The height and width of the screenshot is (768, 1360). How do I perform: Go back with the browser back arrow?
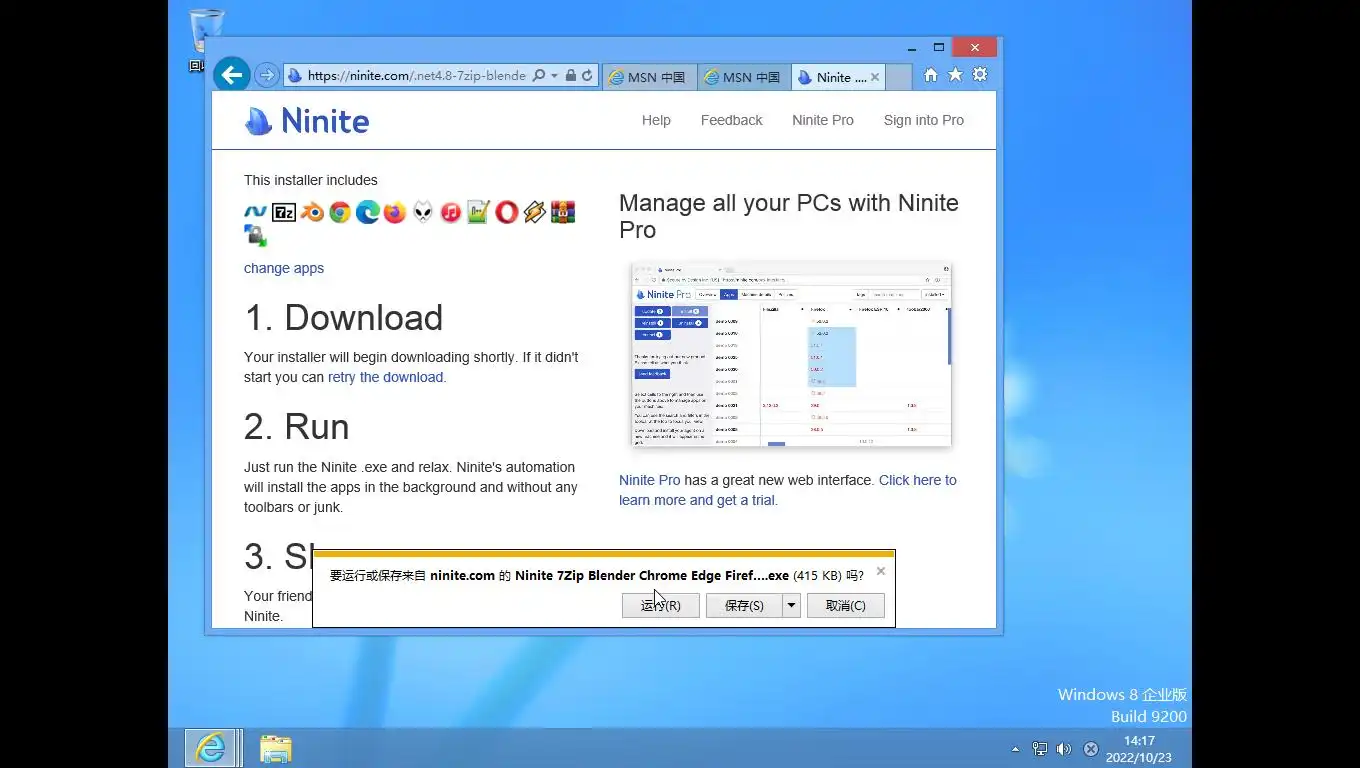(x=231, y=75)
